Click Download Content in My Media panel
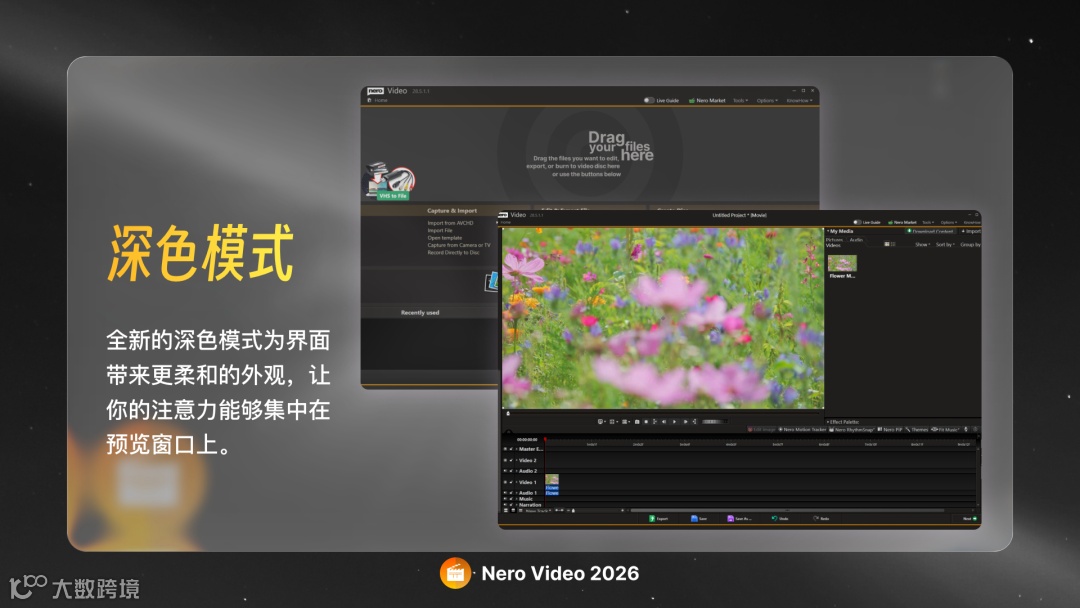This screenshot has width=1080, height=608. click(931, 231)
